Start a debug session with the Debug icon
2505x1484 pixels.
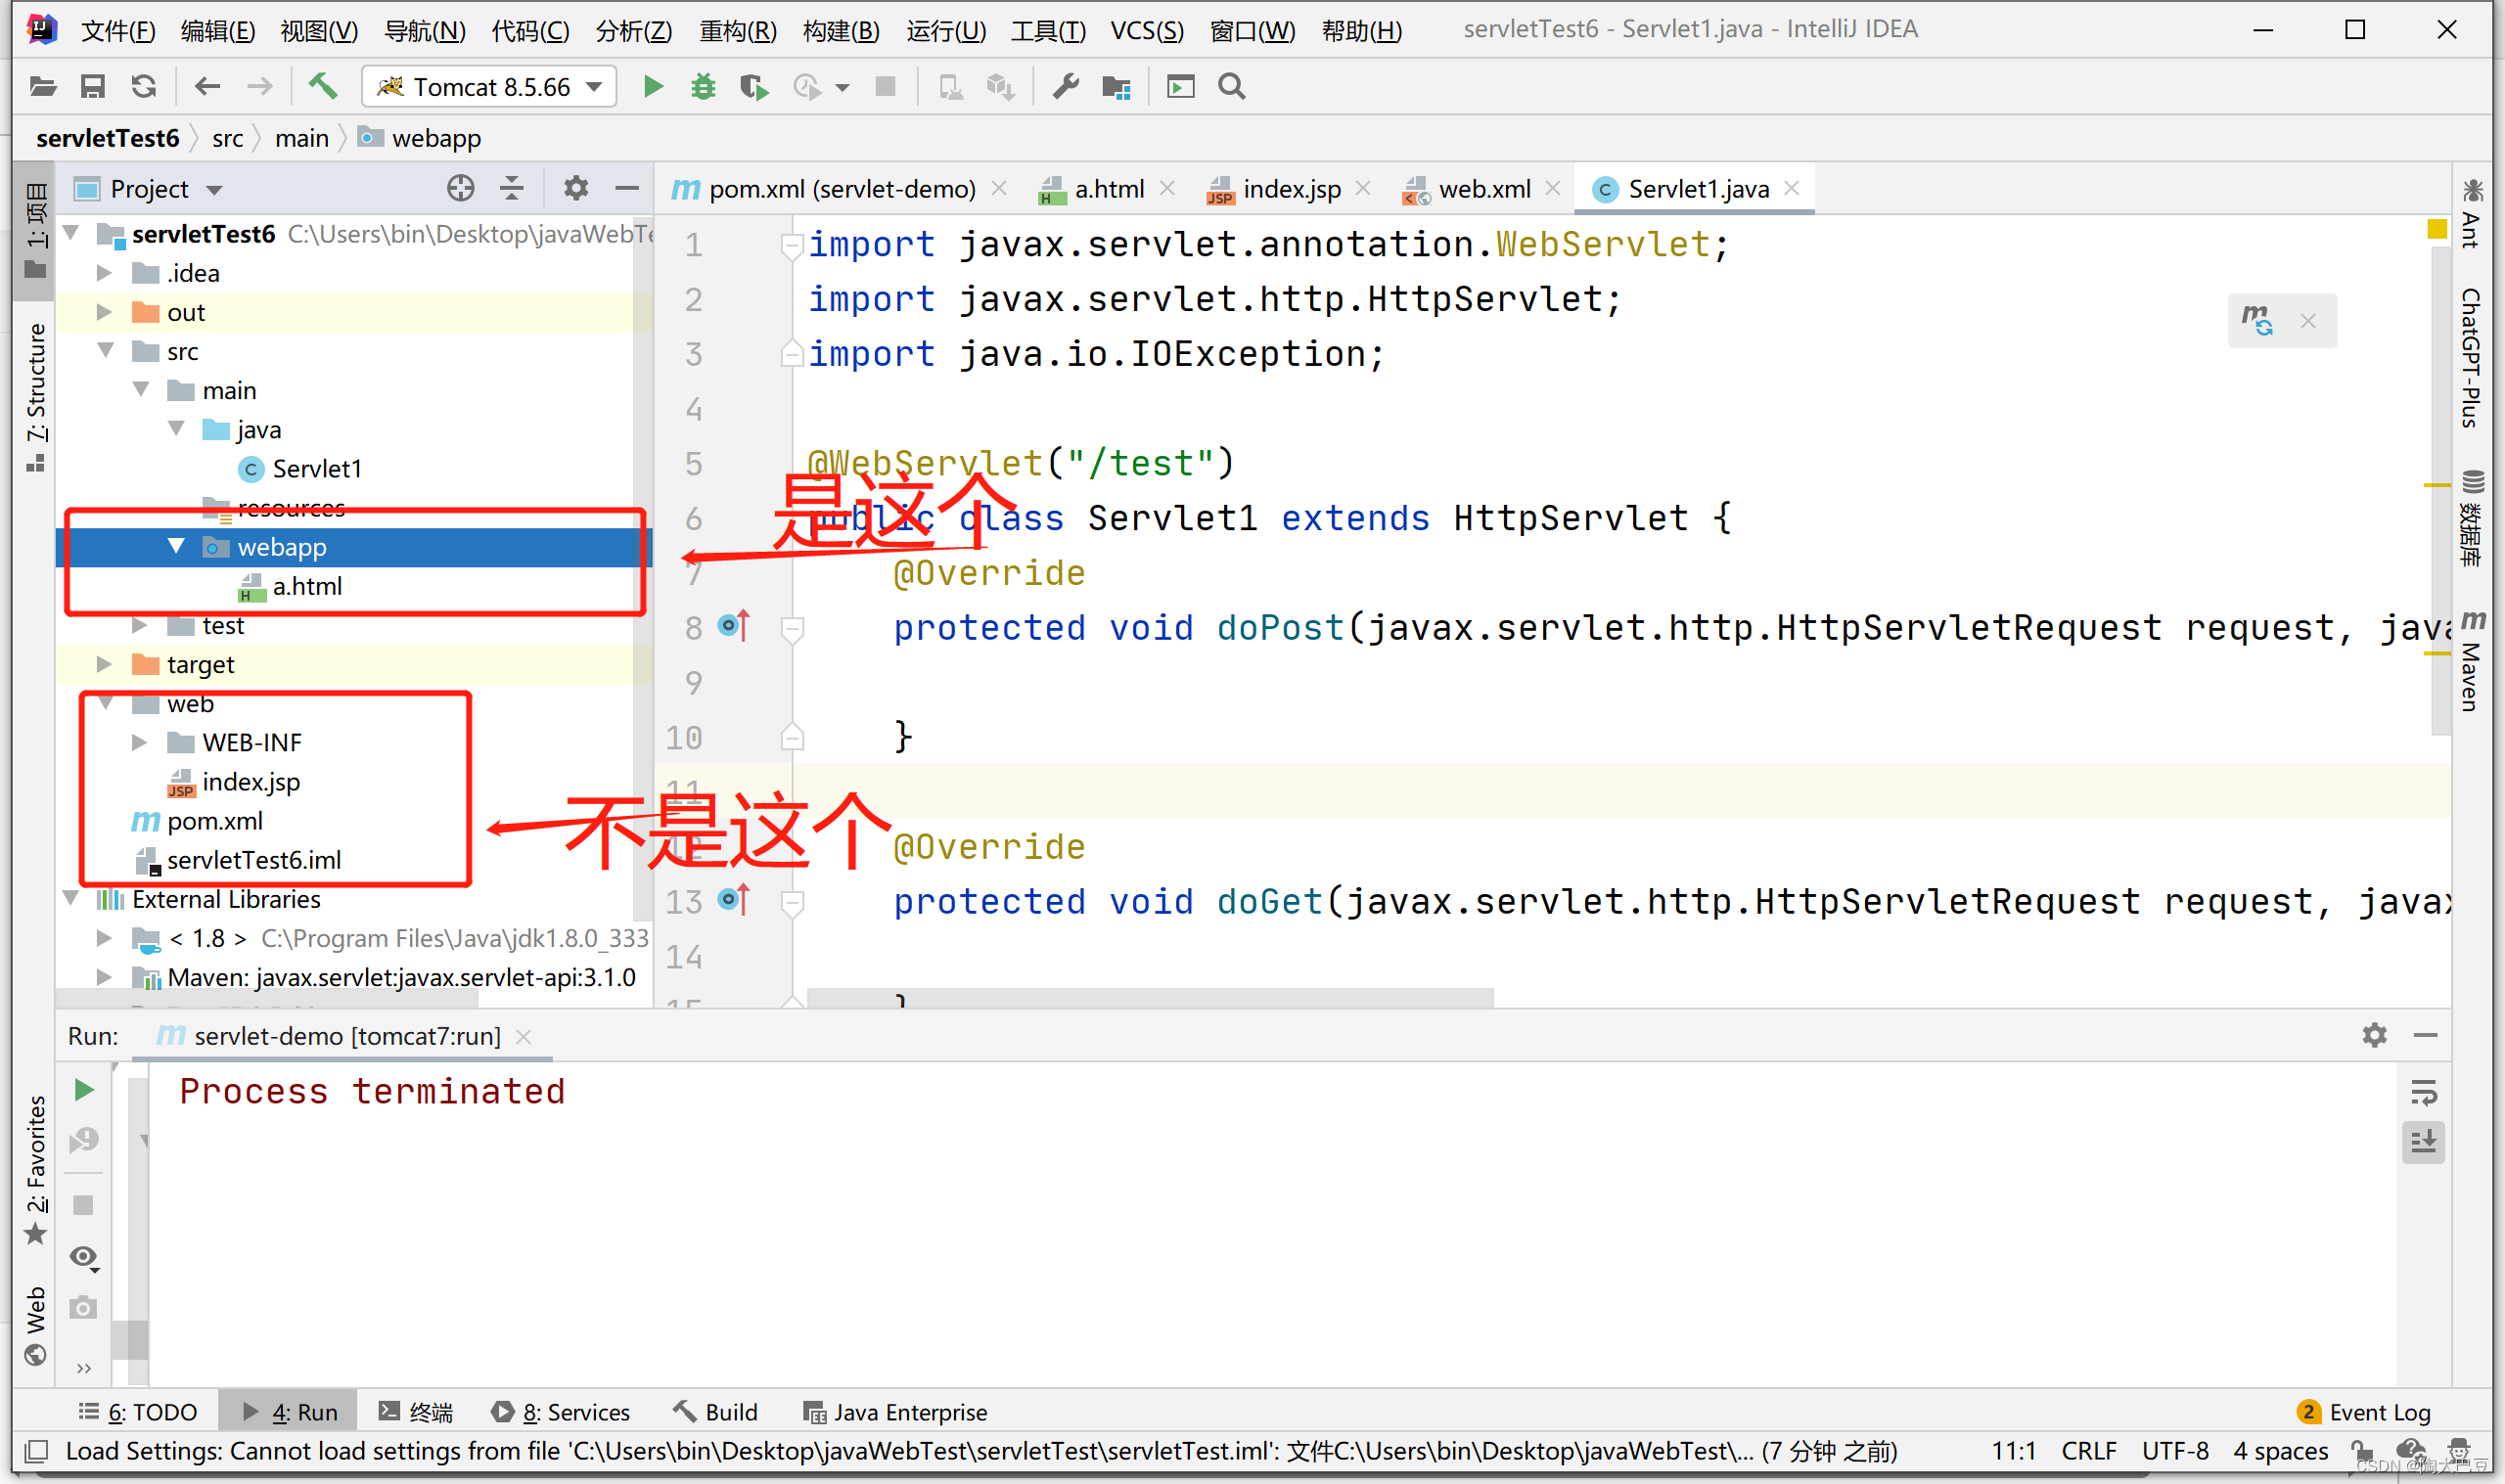[703, 86]
